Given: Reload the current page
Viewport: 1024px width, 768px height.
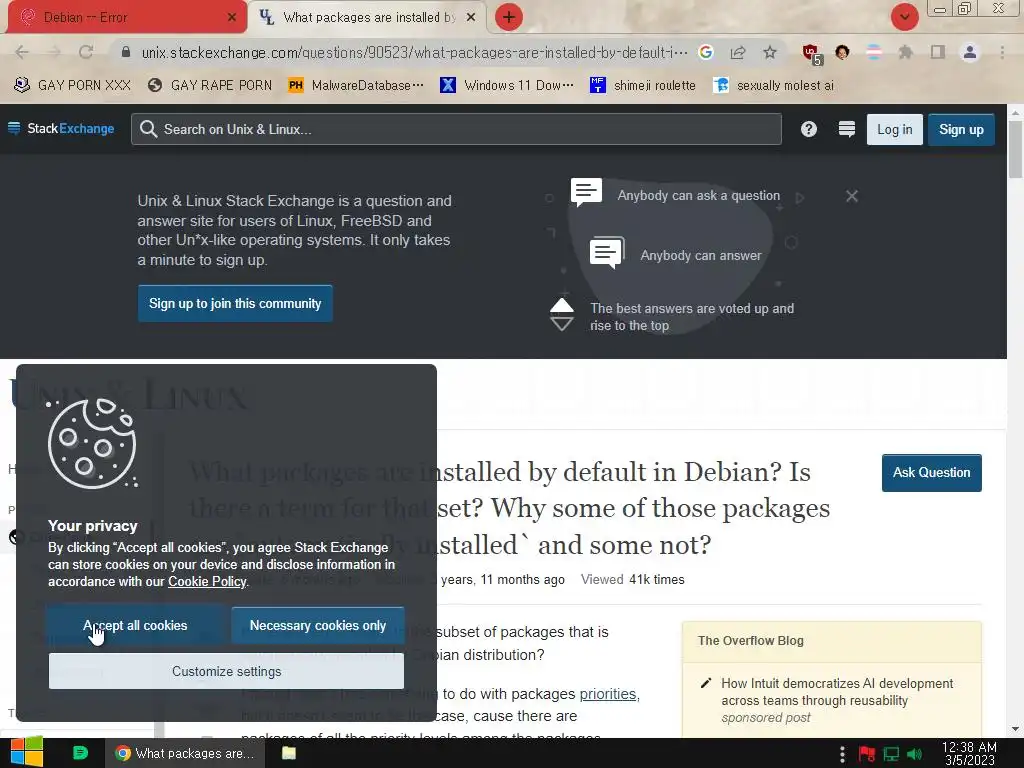Looking at the screenshot, I should (86, 52).
